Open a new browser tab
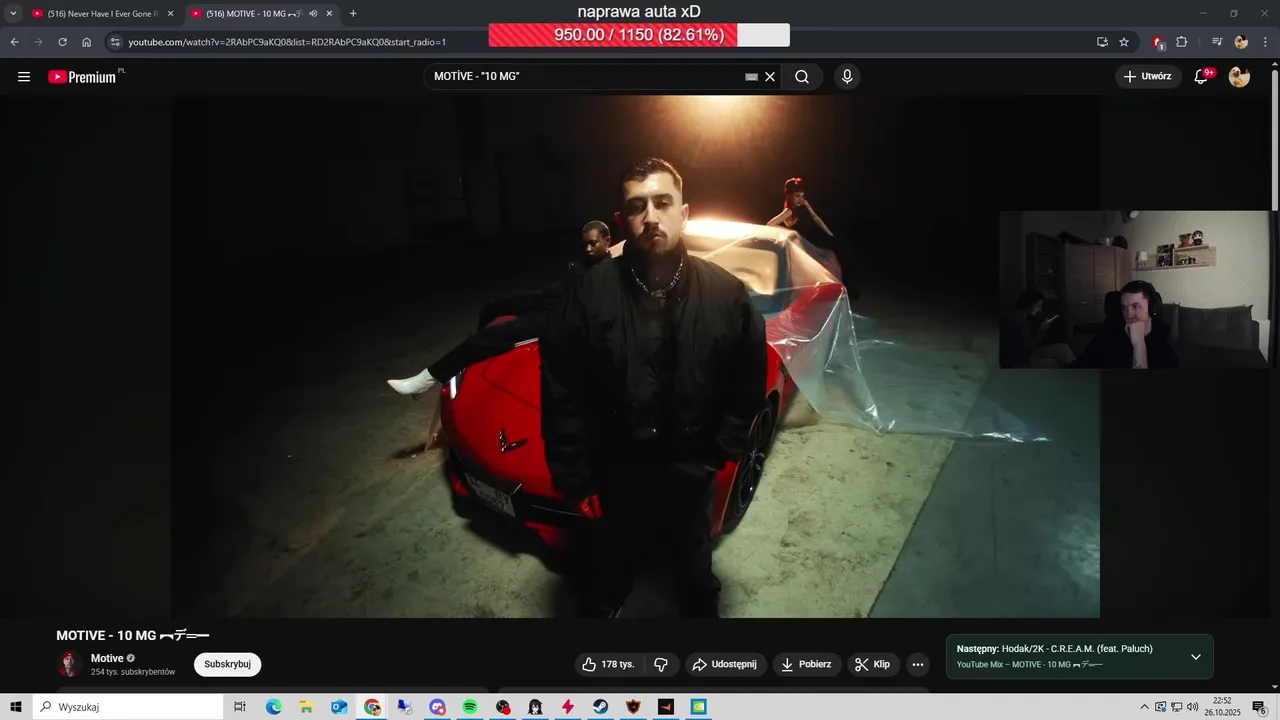 pyautogui.click(x=353, y=14)
